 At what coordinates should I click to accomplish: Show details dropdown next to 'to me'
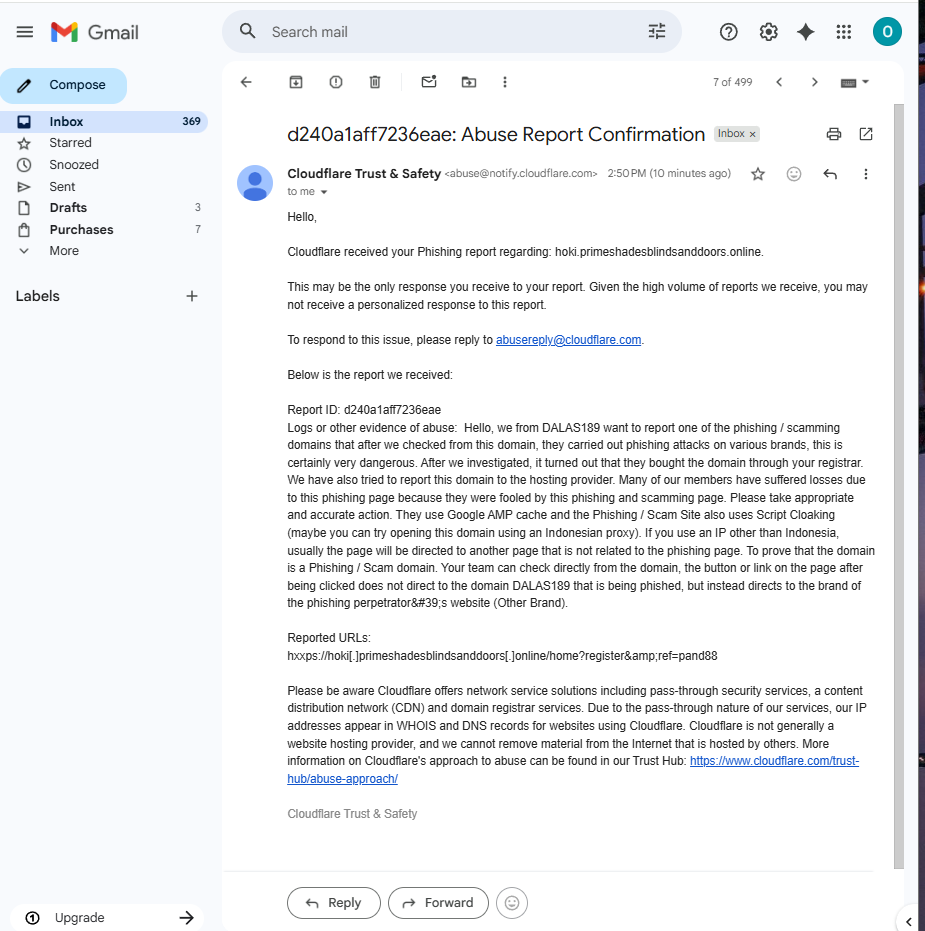click(x=324, y=192)
